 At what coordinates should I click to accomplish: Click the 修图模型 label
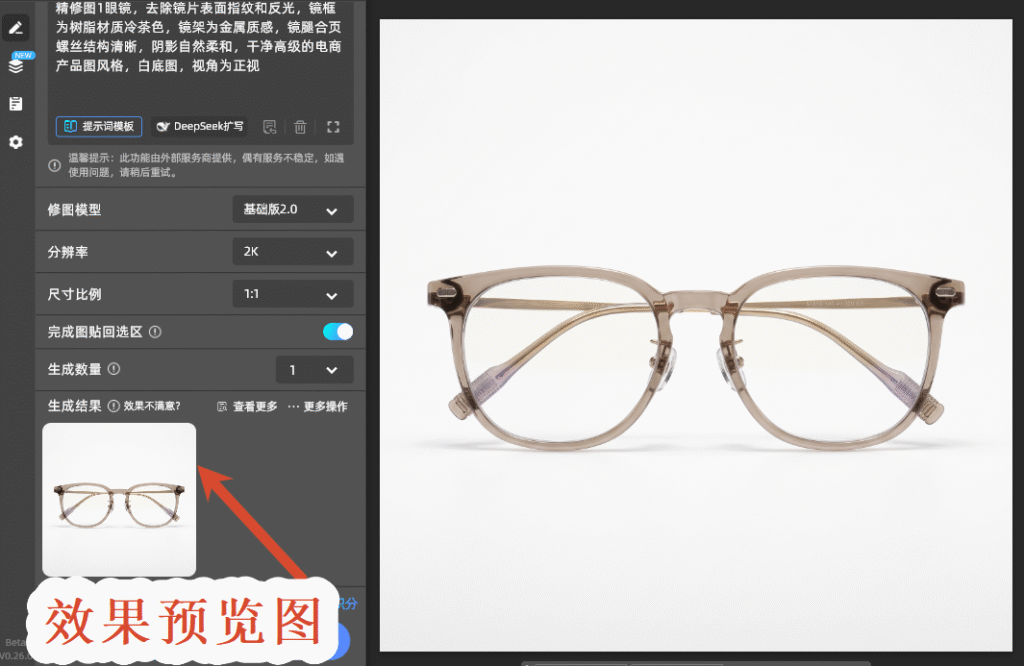point(74,210)
